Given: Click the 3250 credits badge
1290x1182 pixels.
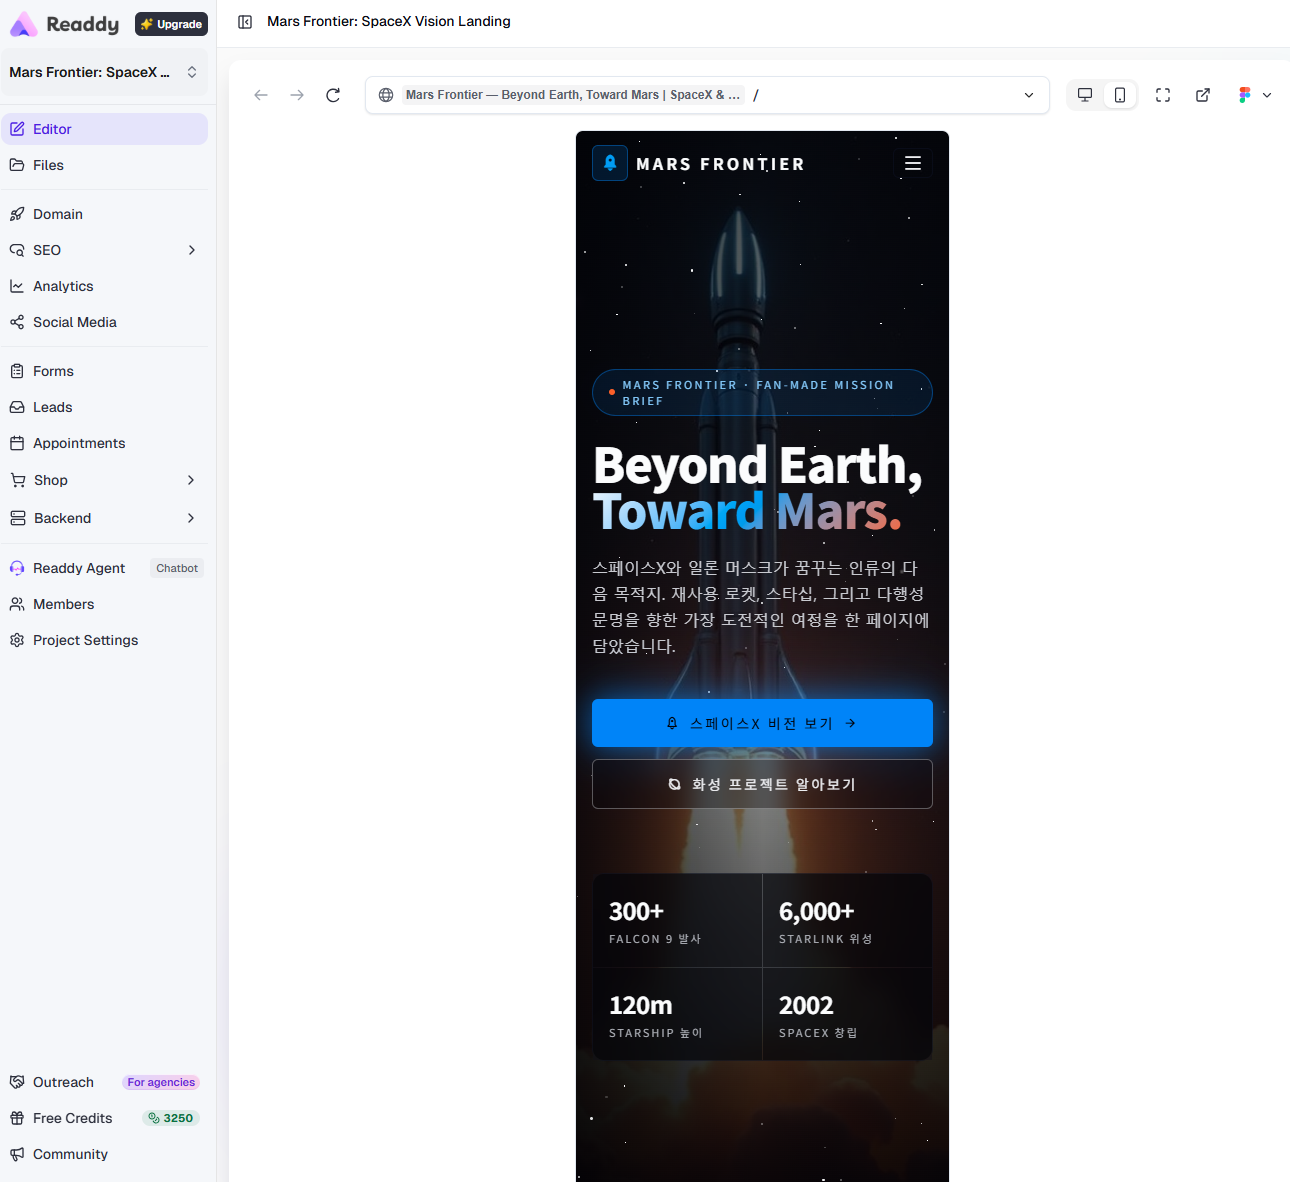Looking at the screenshot, I should coord(171,1118).
